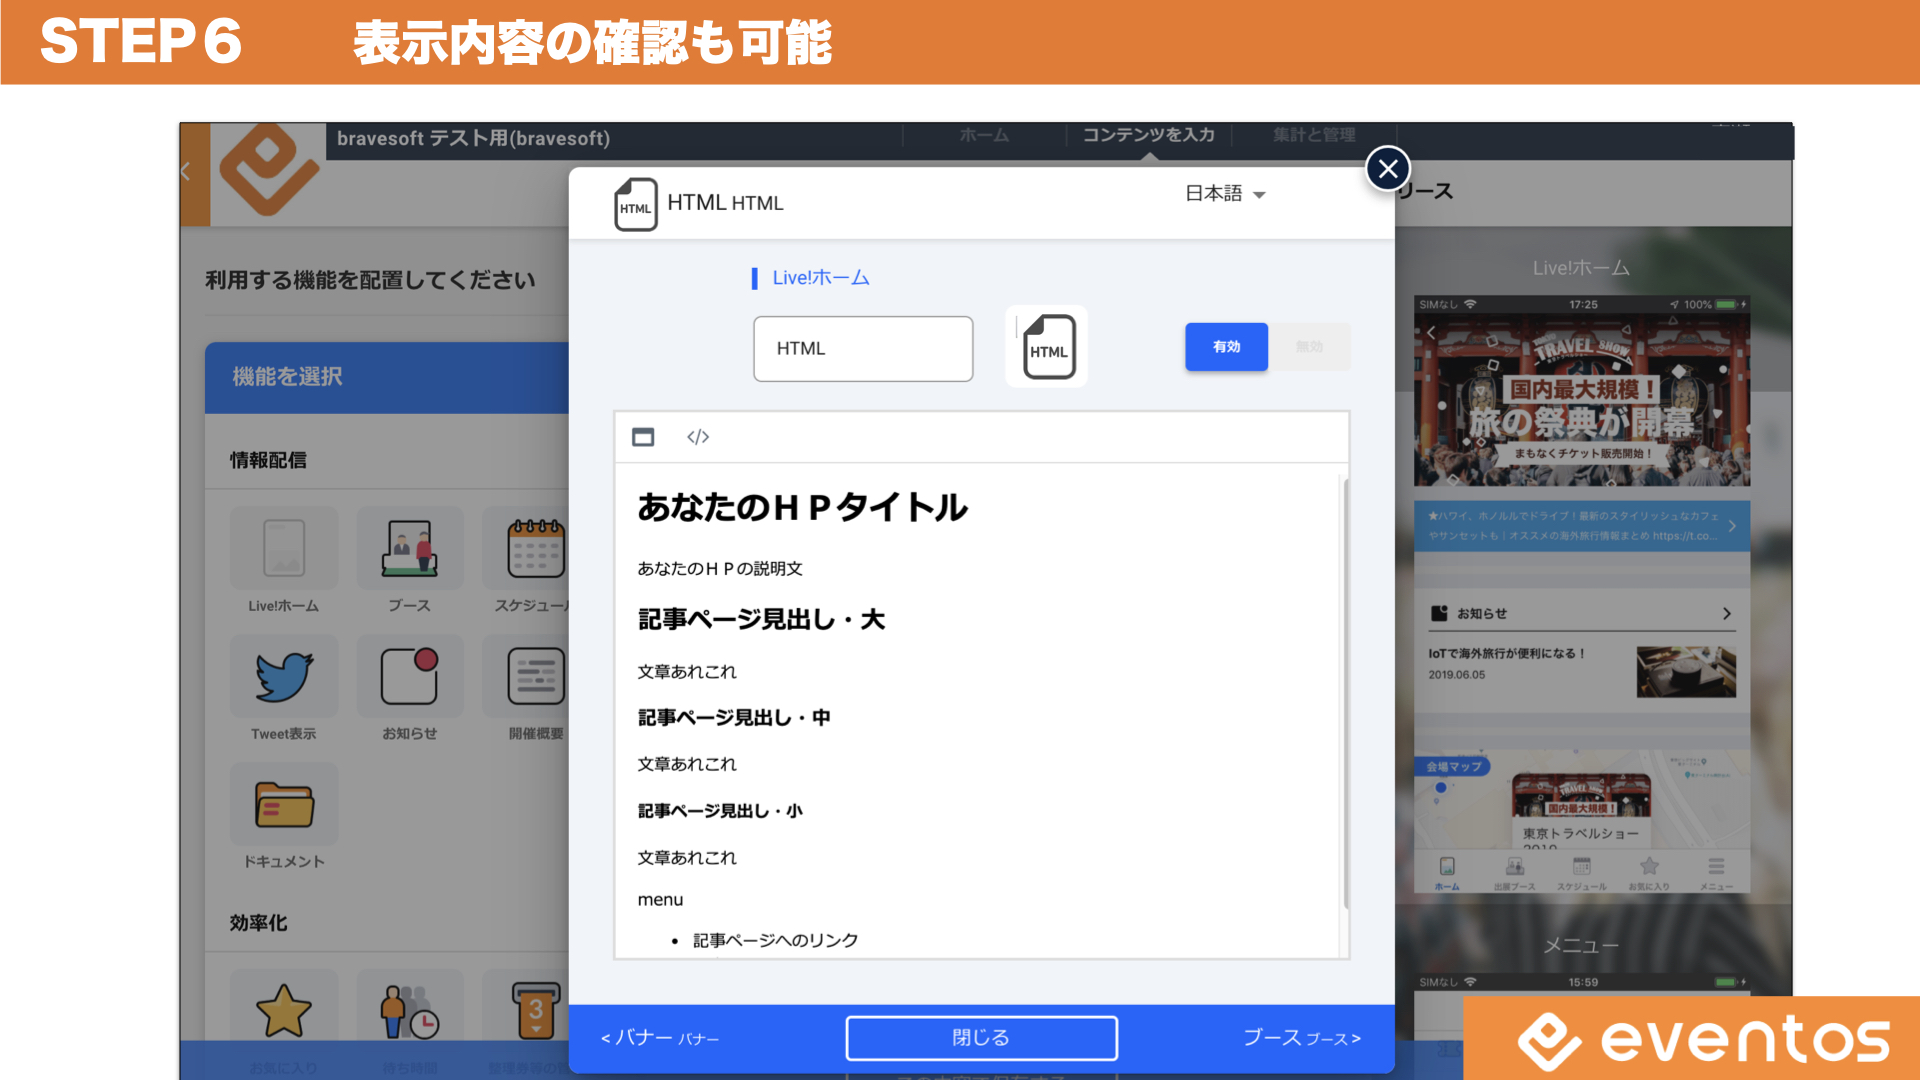Select the お知らせ notification icon
1920x1080 pixels.
coord(410,676)
